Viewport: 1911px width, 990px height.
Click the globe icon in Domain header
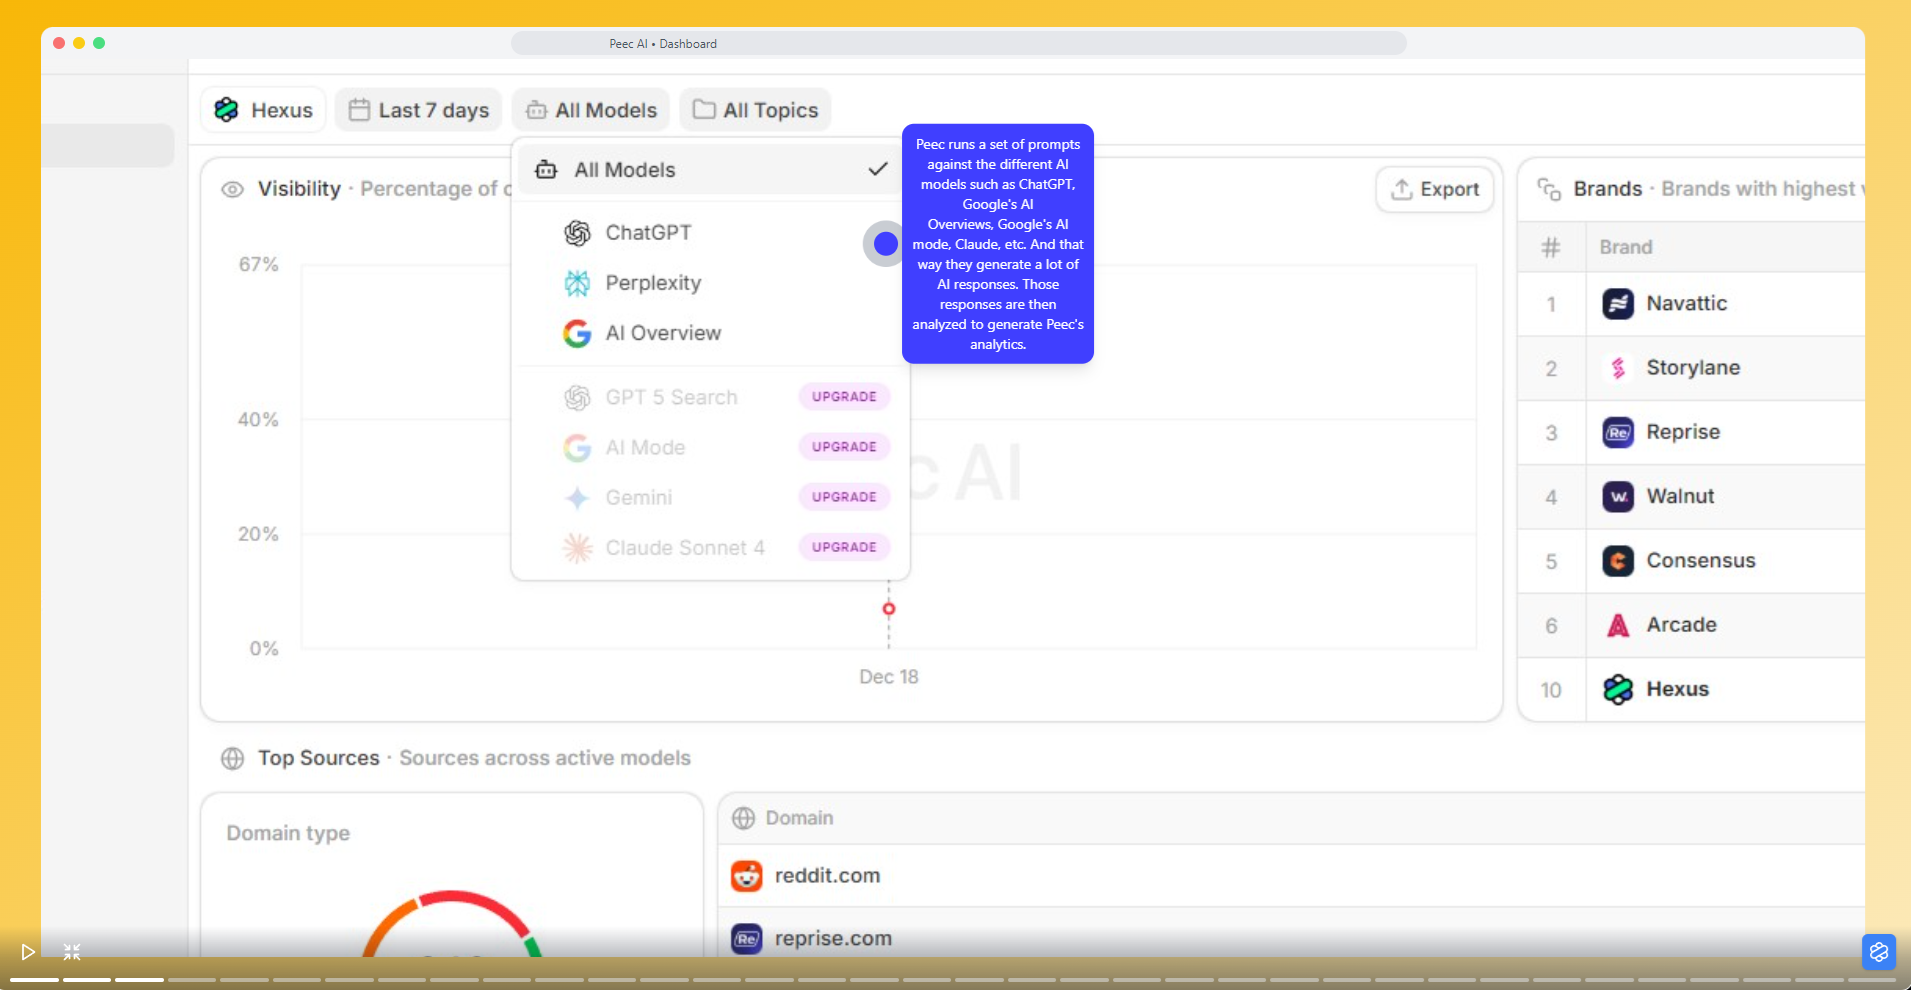[743, 818]
